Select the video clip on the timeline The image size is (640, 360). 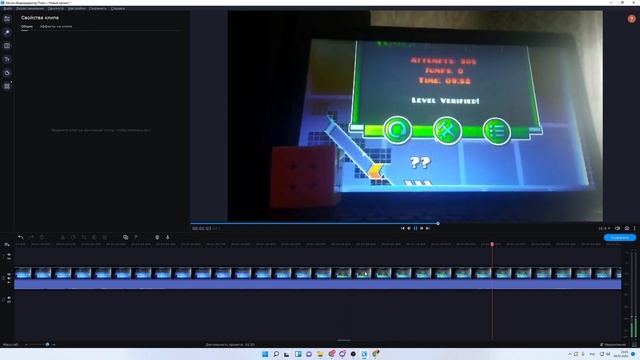318,273
